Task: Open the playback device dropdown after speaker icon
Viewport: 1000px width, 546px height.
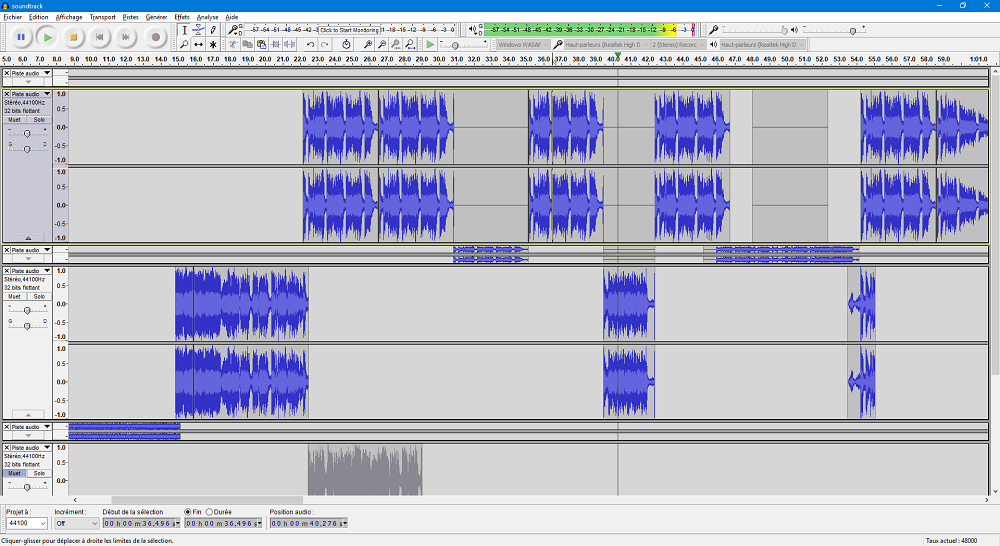Action: tap(763, 45)
